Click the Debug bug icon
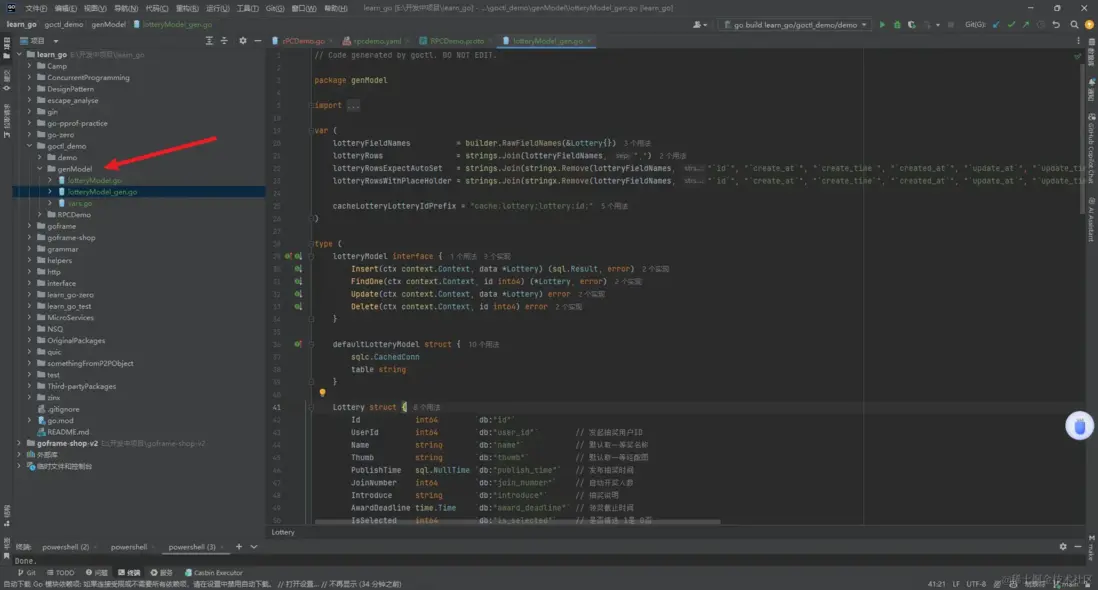Screen dimensions: 1098x590 coord(896,24)
